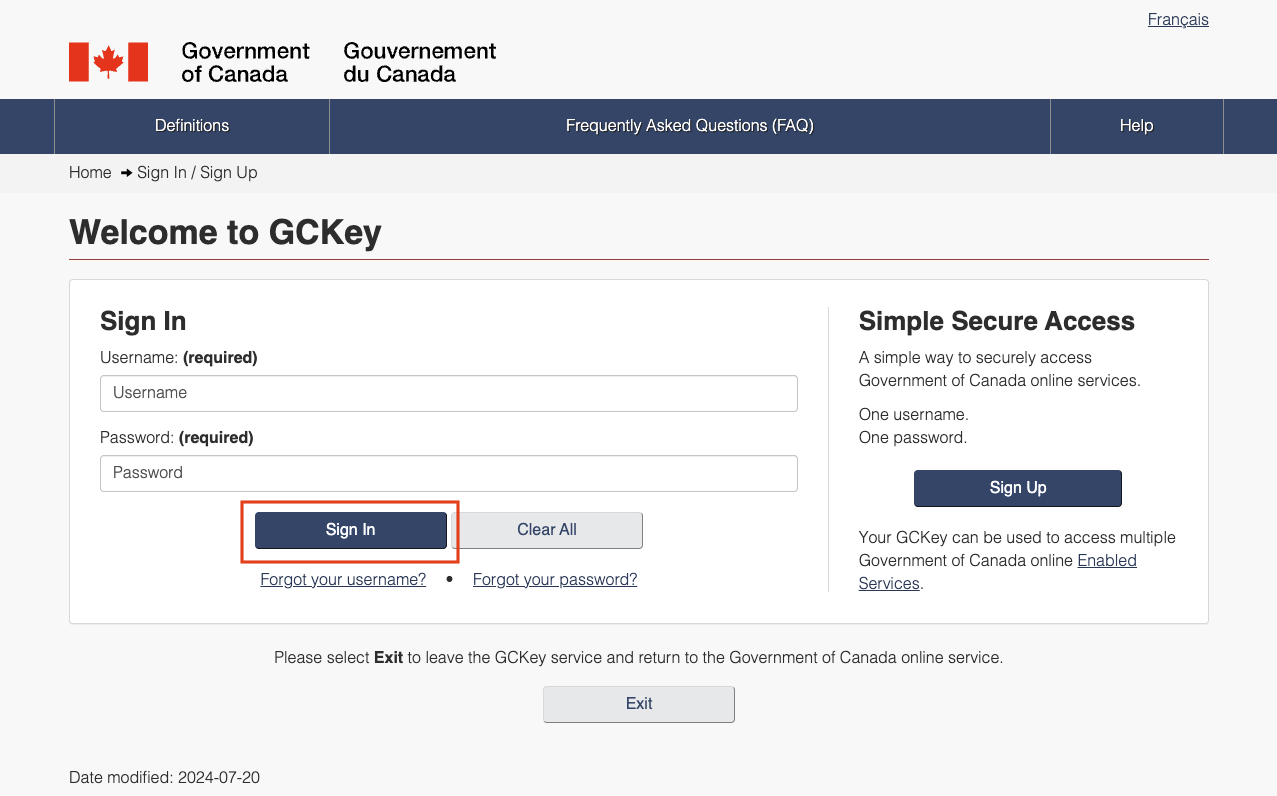1277x796 pixels.
Task: Click inside the Password input field
Action: tap(448, 473)
